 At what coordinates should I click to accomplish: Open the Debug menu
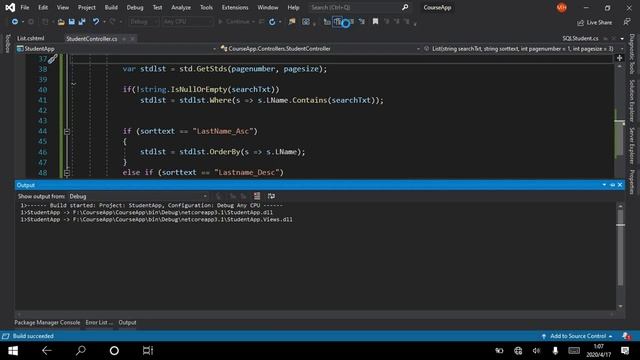[135, 7]
